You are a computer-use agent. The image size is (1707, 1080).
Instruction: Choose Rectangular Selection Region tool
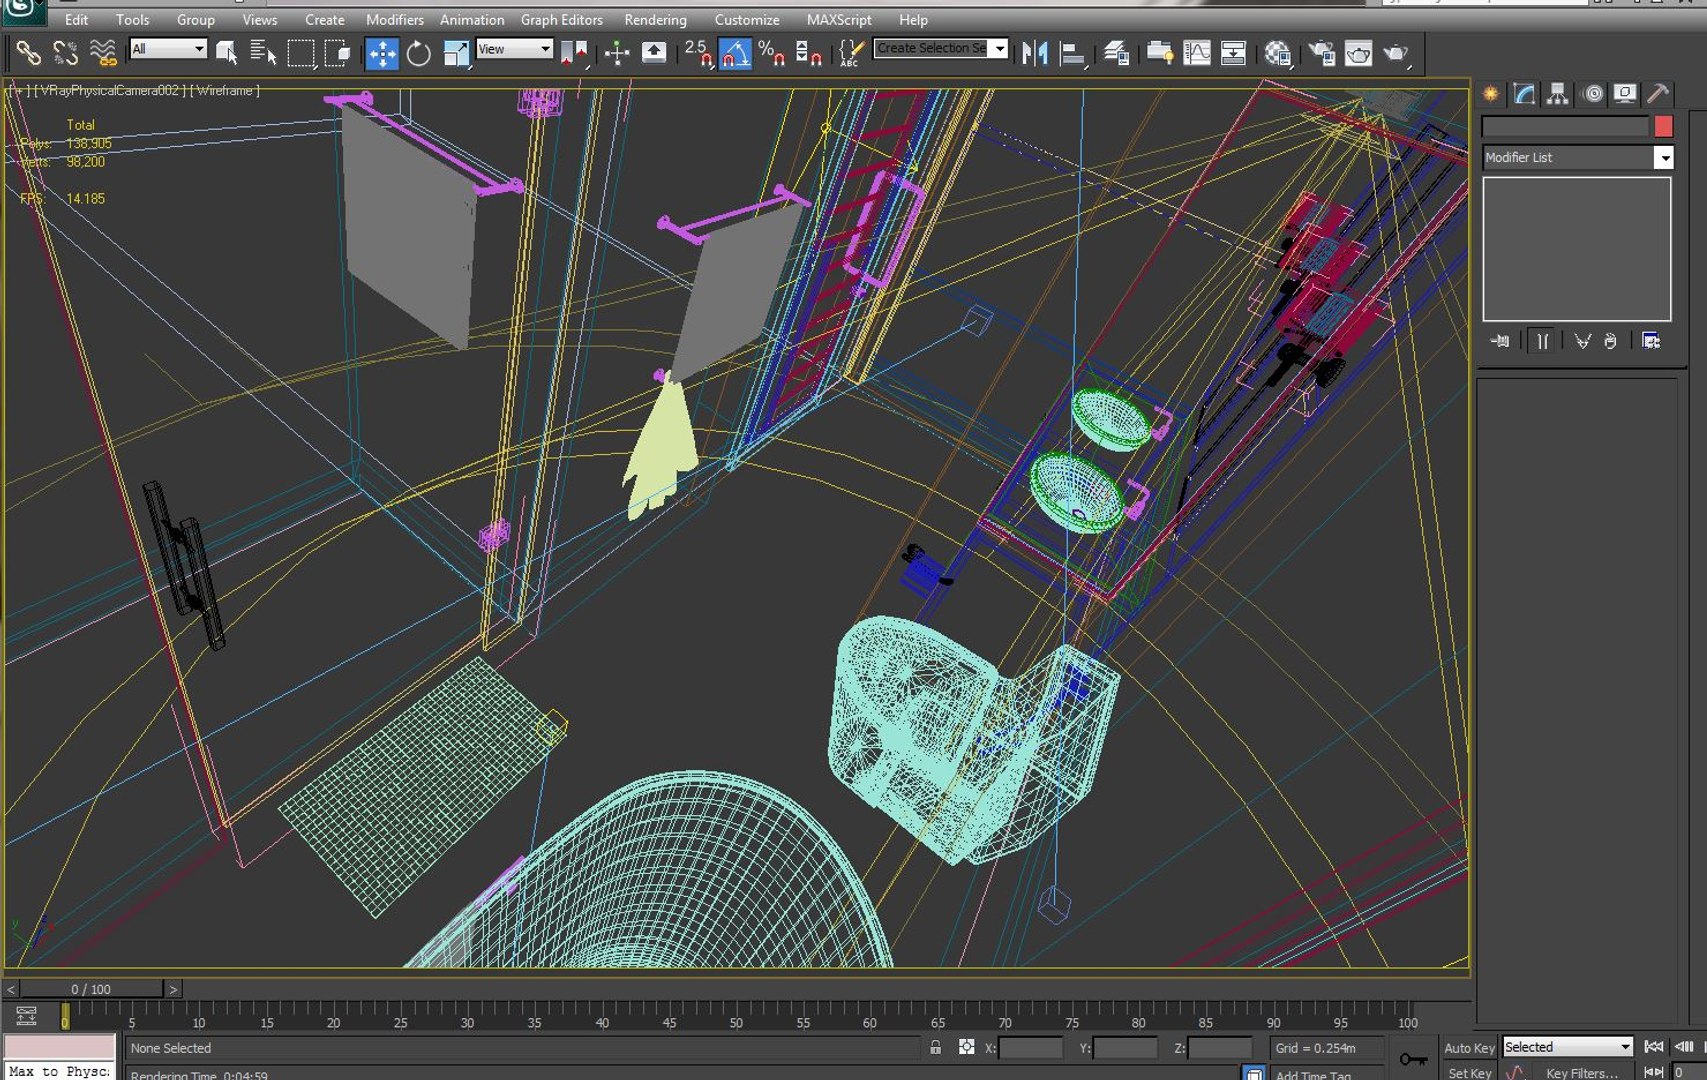[301, 53]
